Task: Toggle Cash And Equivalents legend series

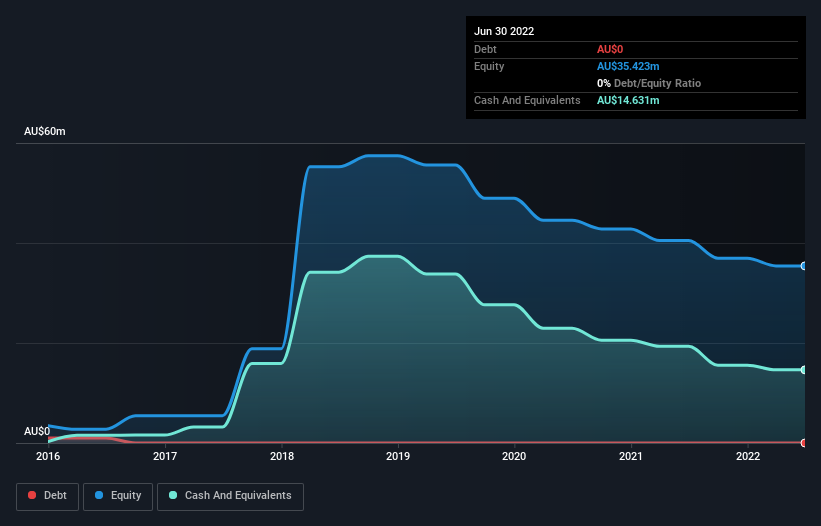Action: tap(230, 496)
